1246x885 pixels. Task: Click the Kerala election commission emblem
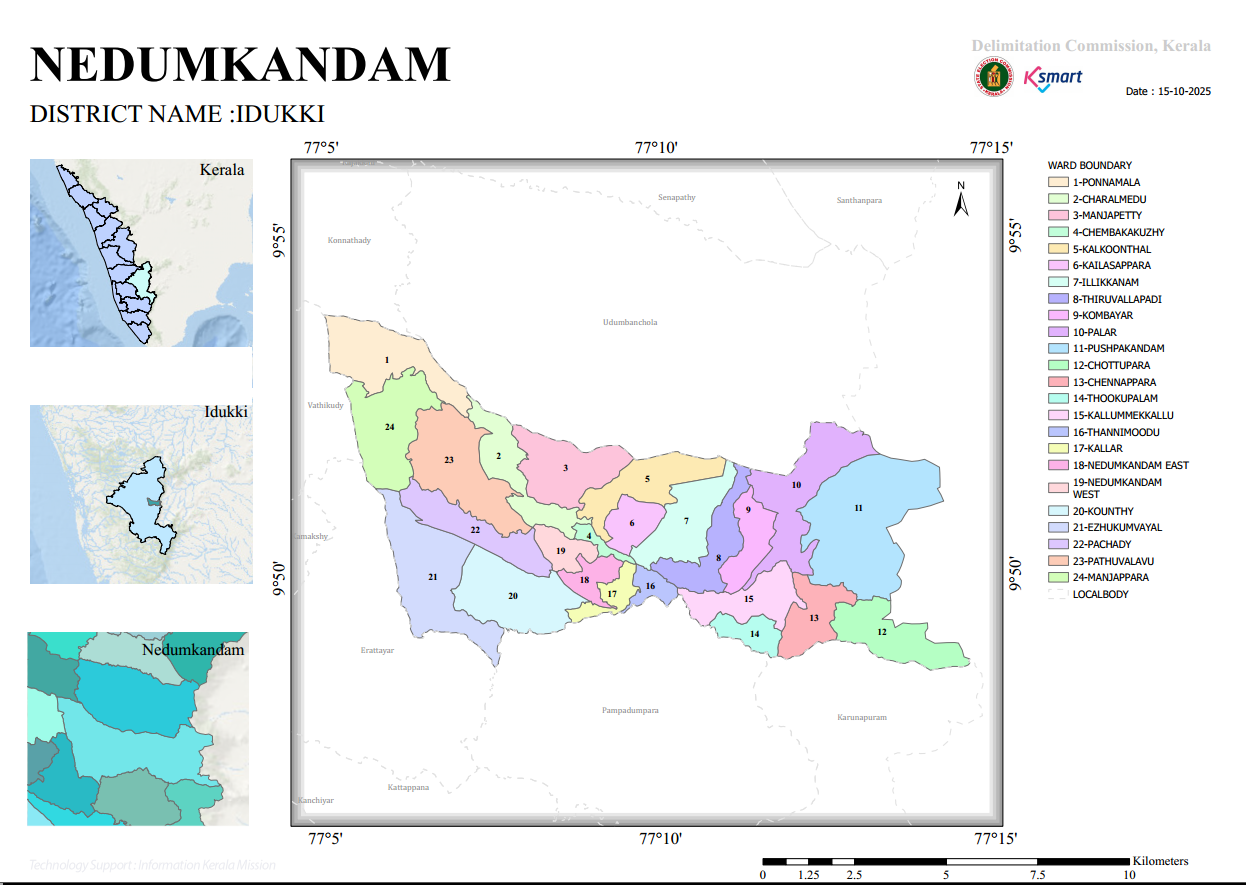(x=992, y=77)
